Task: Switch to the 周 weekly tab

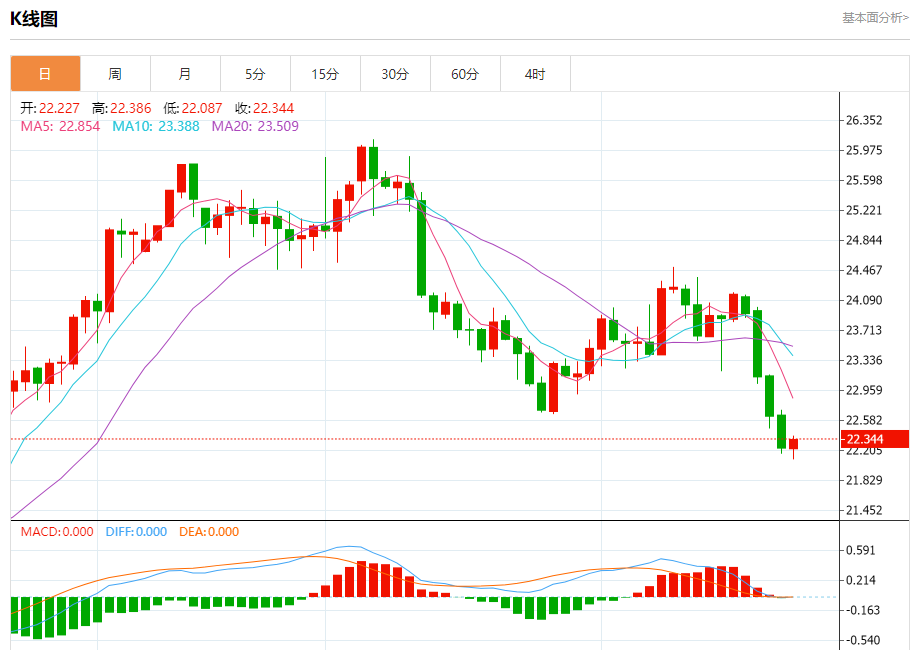Action: click(115, 74)
